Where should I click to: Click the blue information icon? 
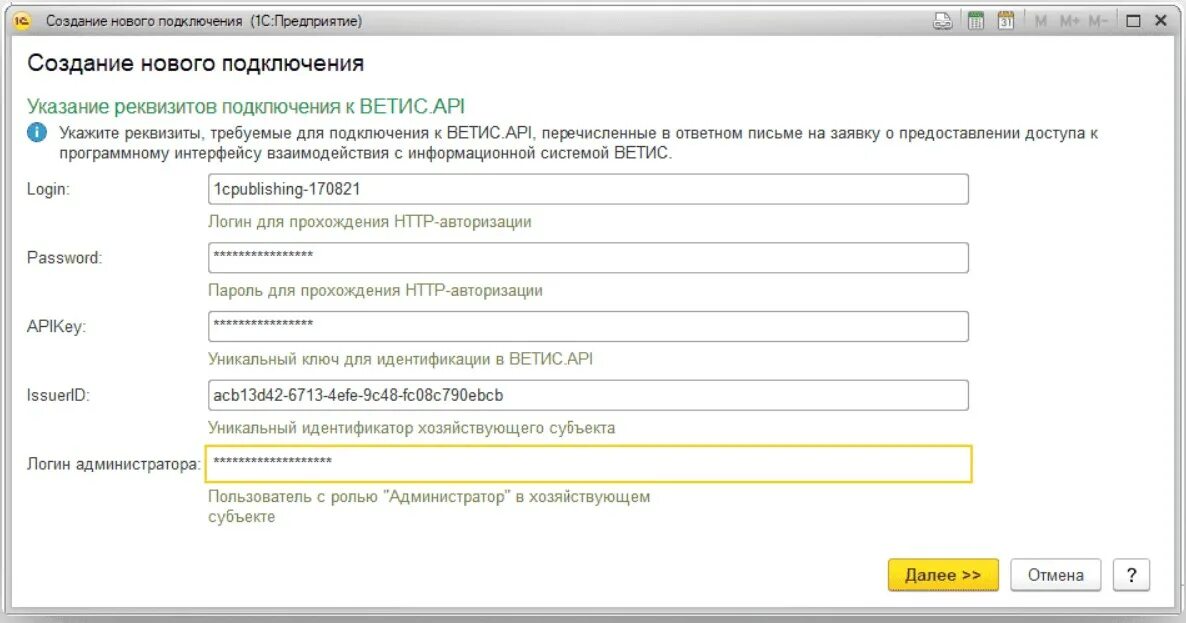pyautogui.click(x=37, y=132)
